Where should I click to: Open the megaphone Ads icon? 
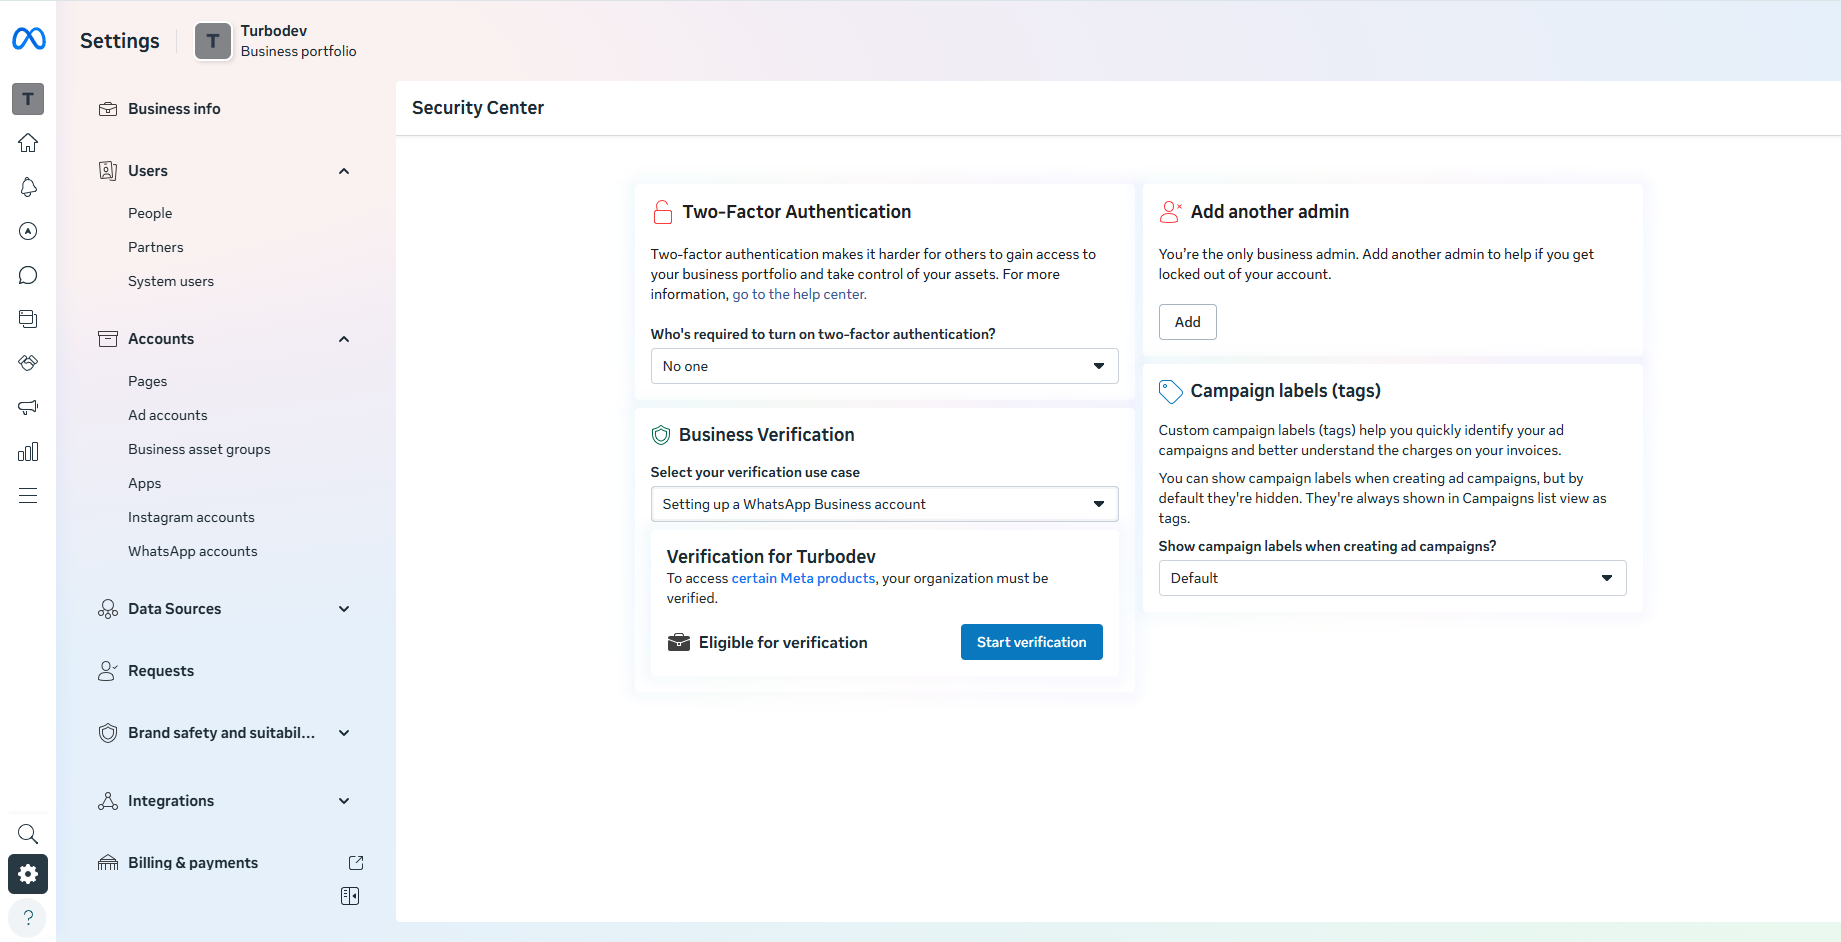pyautogui.click(x=28, y=407)
